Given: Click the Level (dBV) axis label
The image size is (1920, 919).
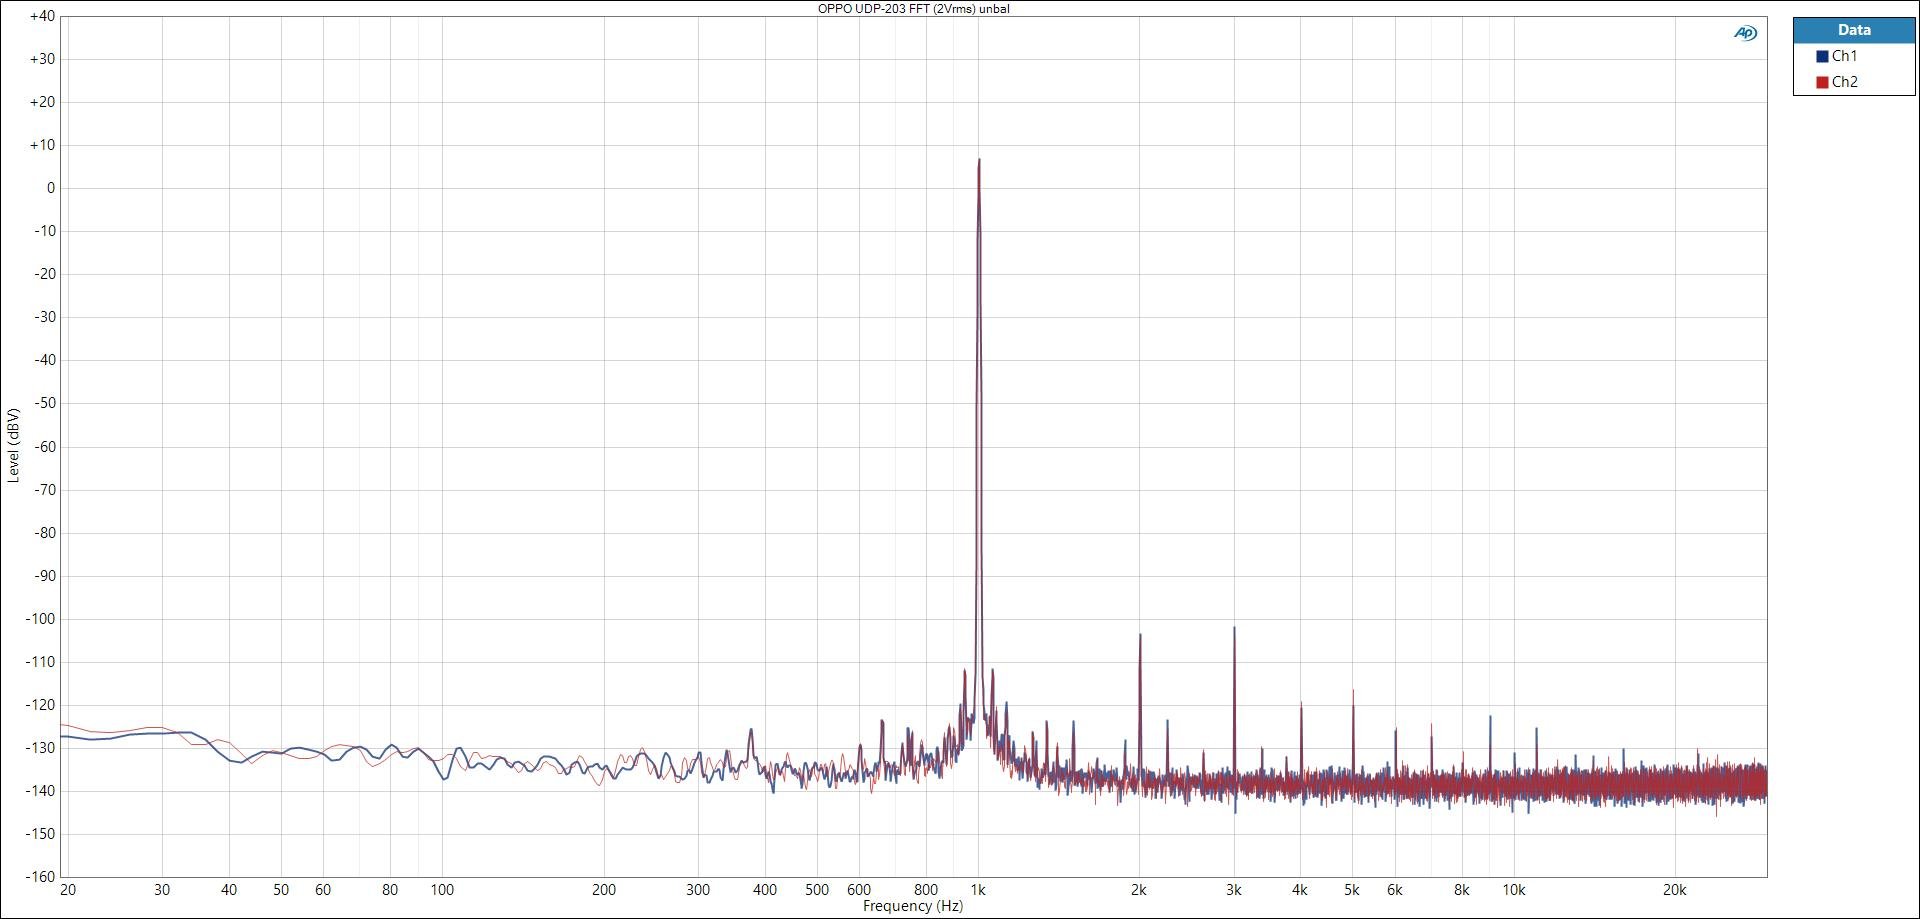Looking at the screenshot, I should [x=13, y=445].
